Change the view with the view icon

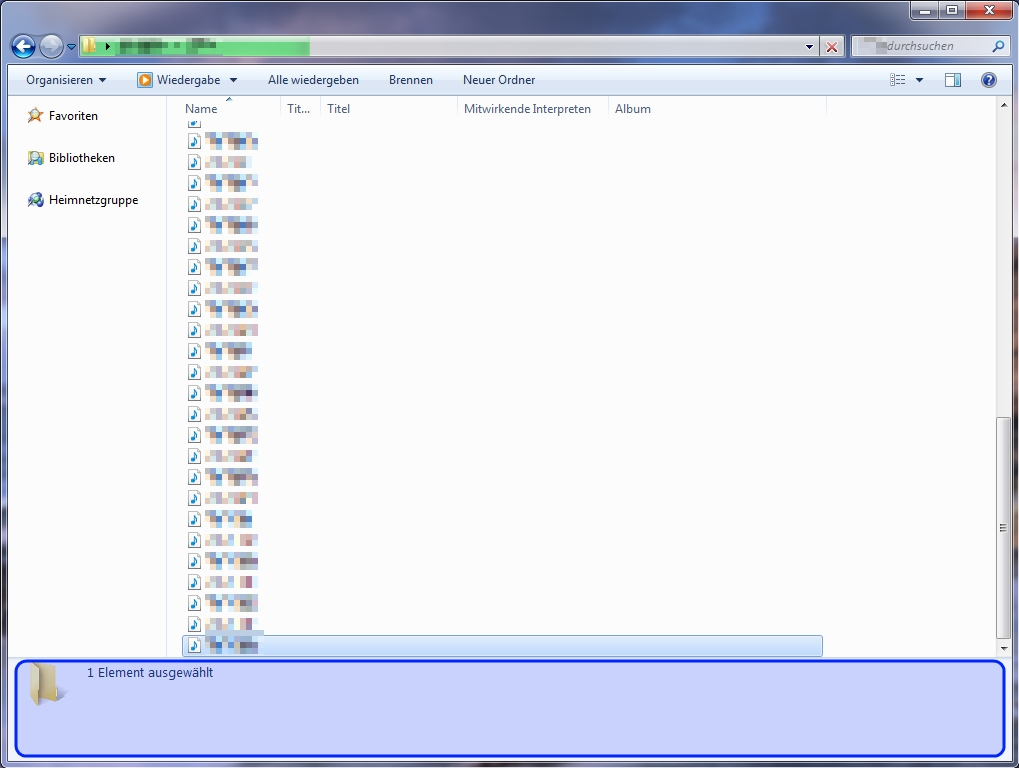click(897, 80)
